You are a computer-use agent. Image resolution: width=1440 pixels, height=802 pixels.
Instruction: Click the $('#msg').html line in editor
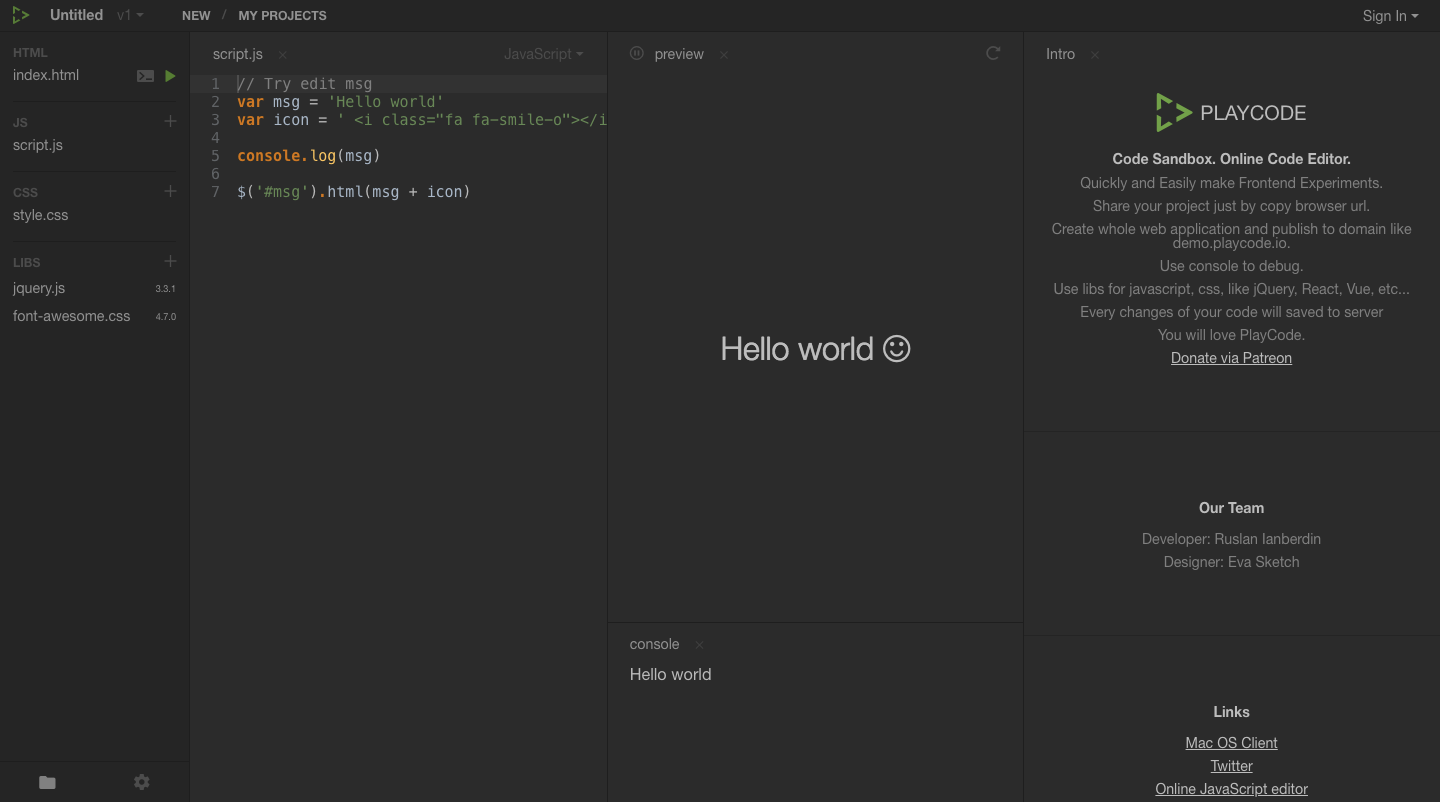click(353, 192)
